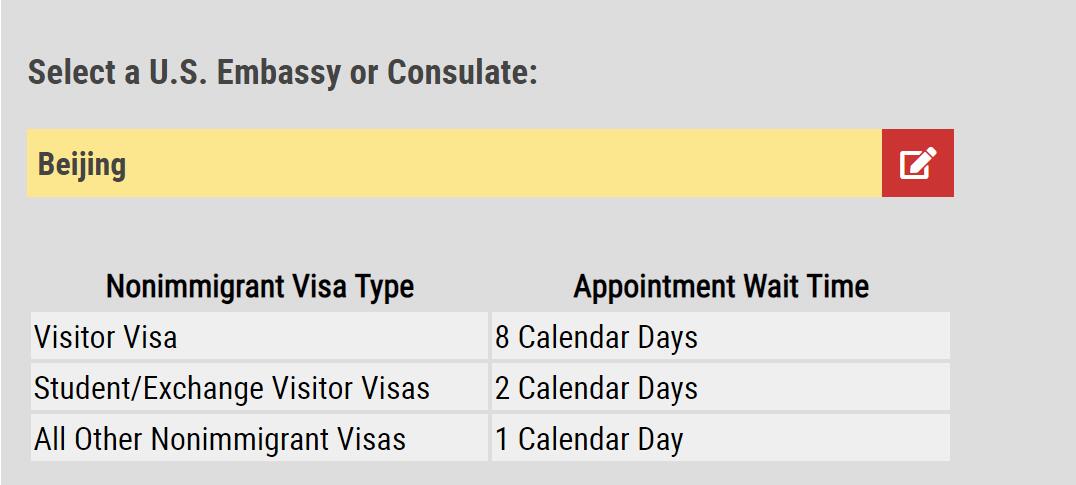Click the red edit pencil icon

coord(917,163)
